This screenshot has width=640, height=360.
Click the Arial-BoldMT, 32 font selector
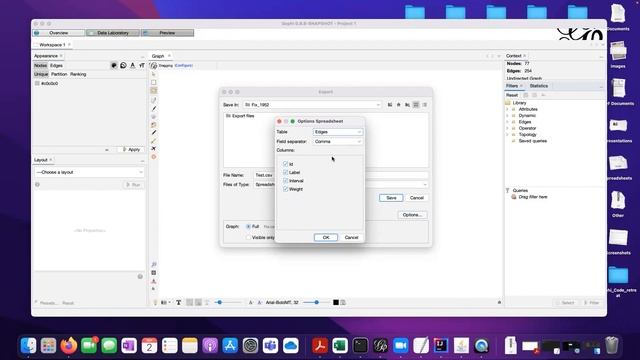pyautogui.click(x=282, y=302)
